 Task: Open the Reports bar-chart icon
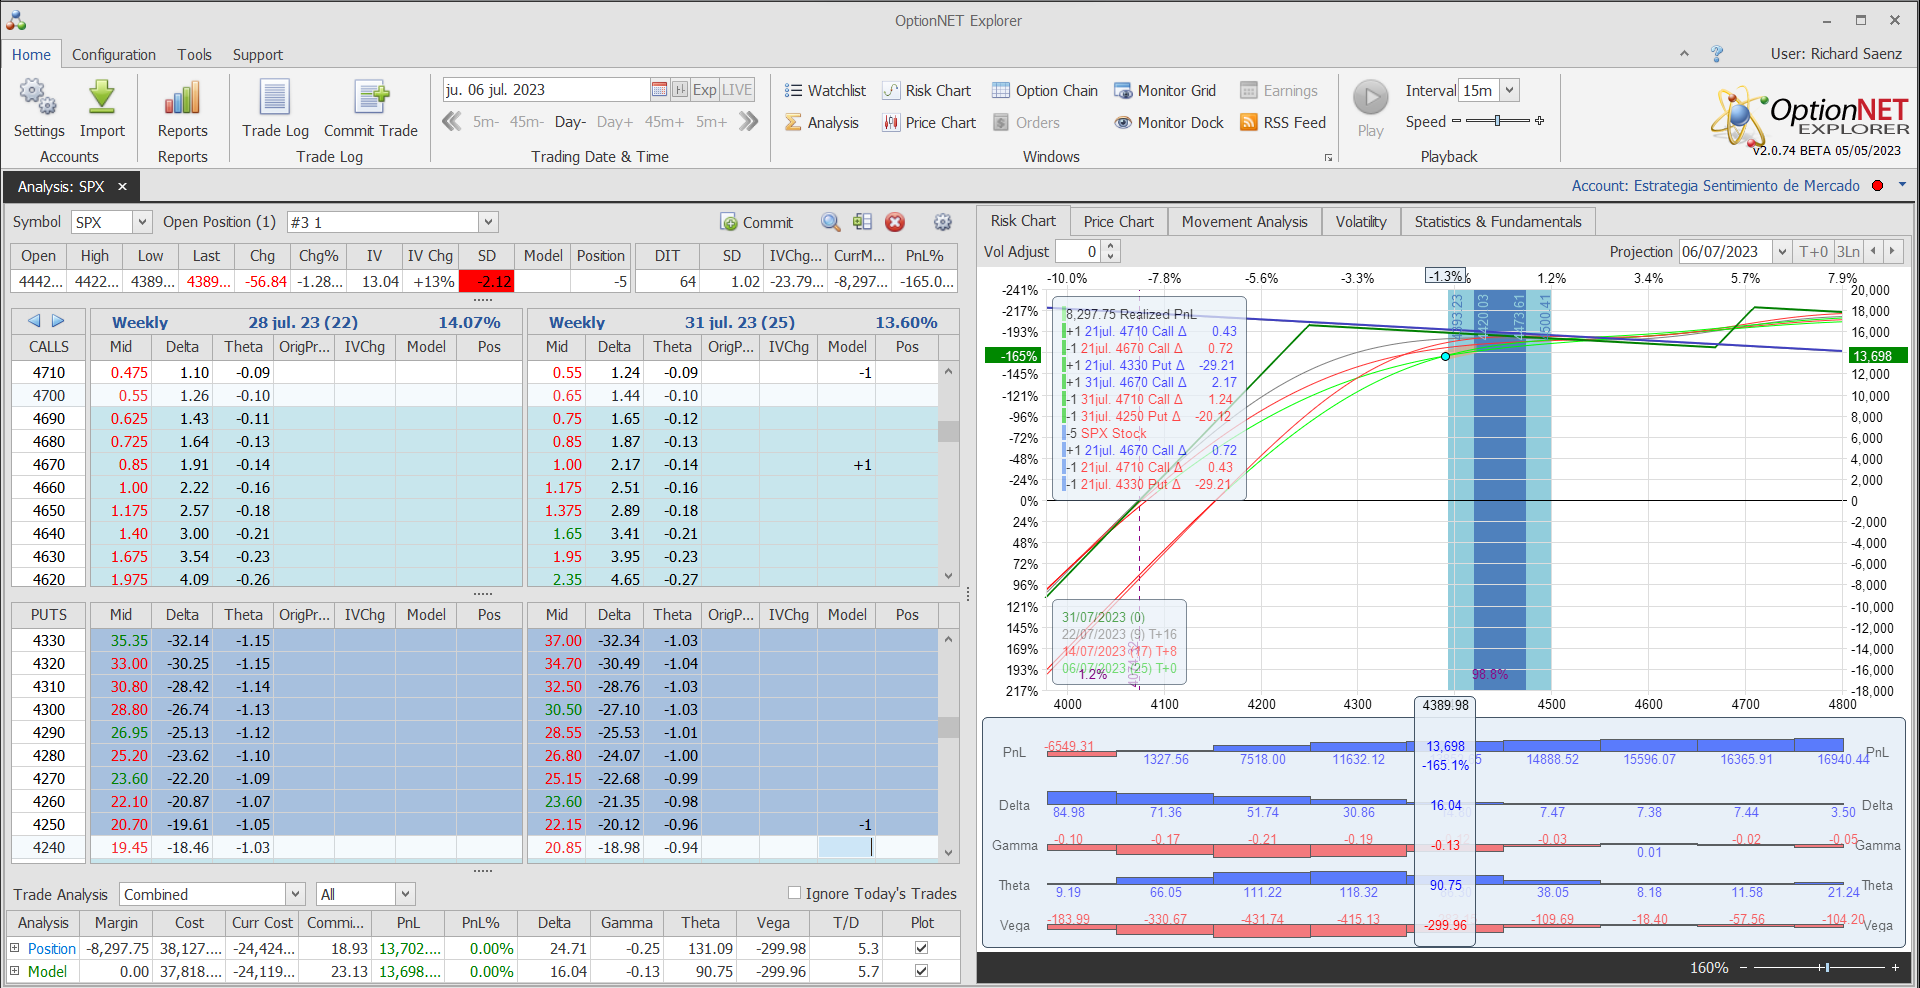(x=182, y=108)
